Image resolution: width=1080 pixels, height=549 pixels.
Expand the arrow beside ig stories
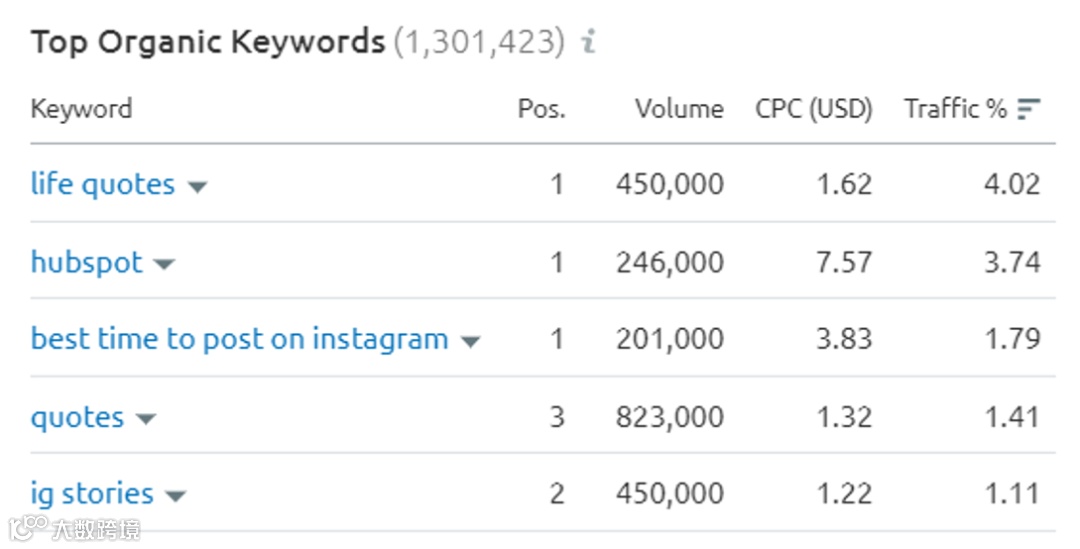click(176, 495)
